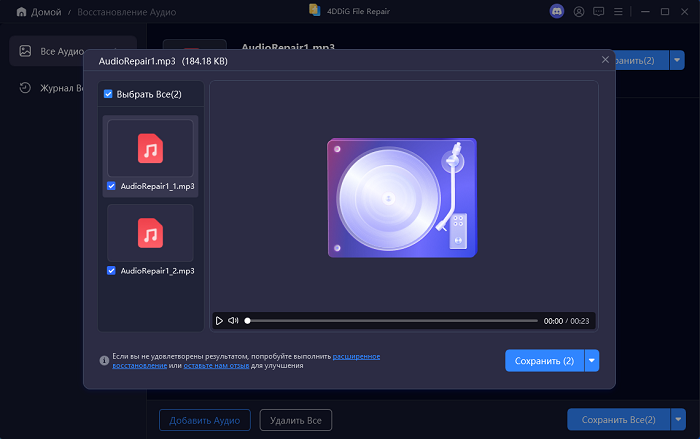The width and height of the screenshot is (700, 439).
Task: Click the Удалить Все button
Action: click(x=296, y=420)
